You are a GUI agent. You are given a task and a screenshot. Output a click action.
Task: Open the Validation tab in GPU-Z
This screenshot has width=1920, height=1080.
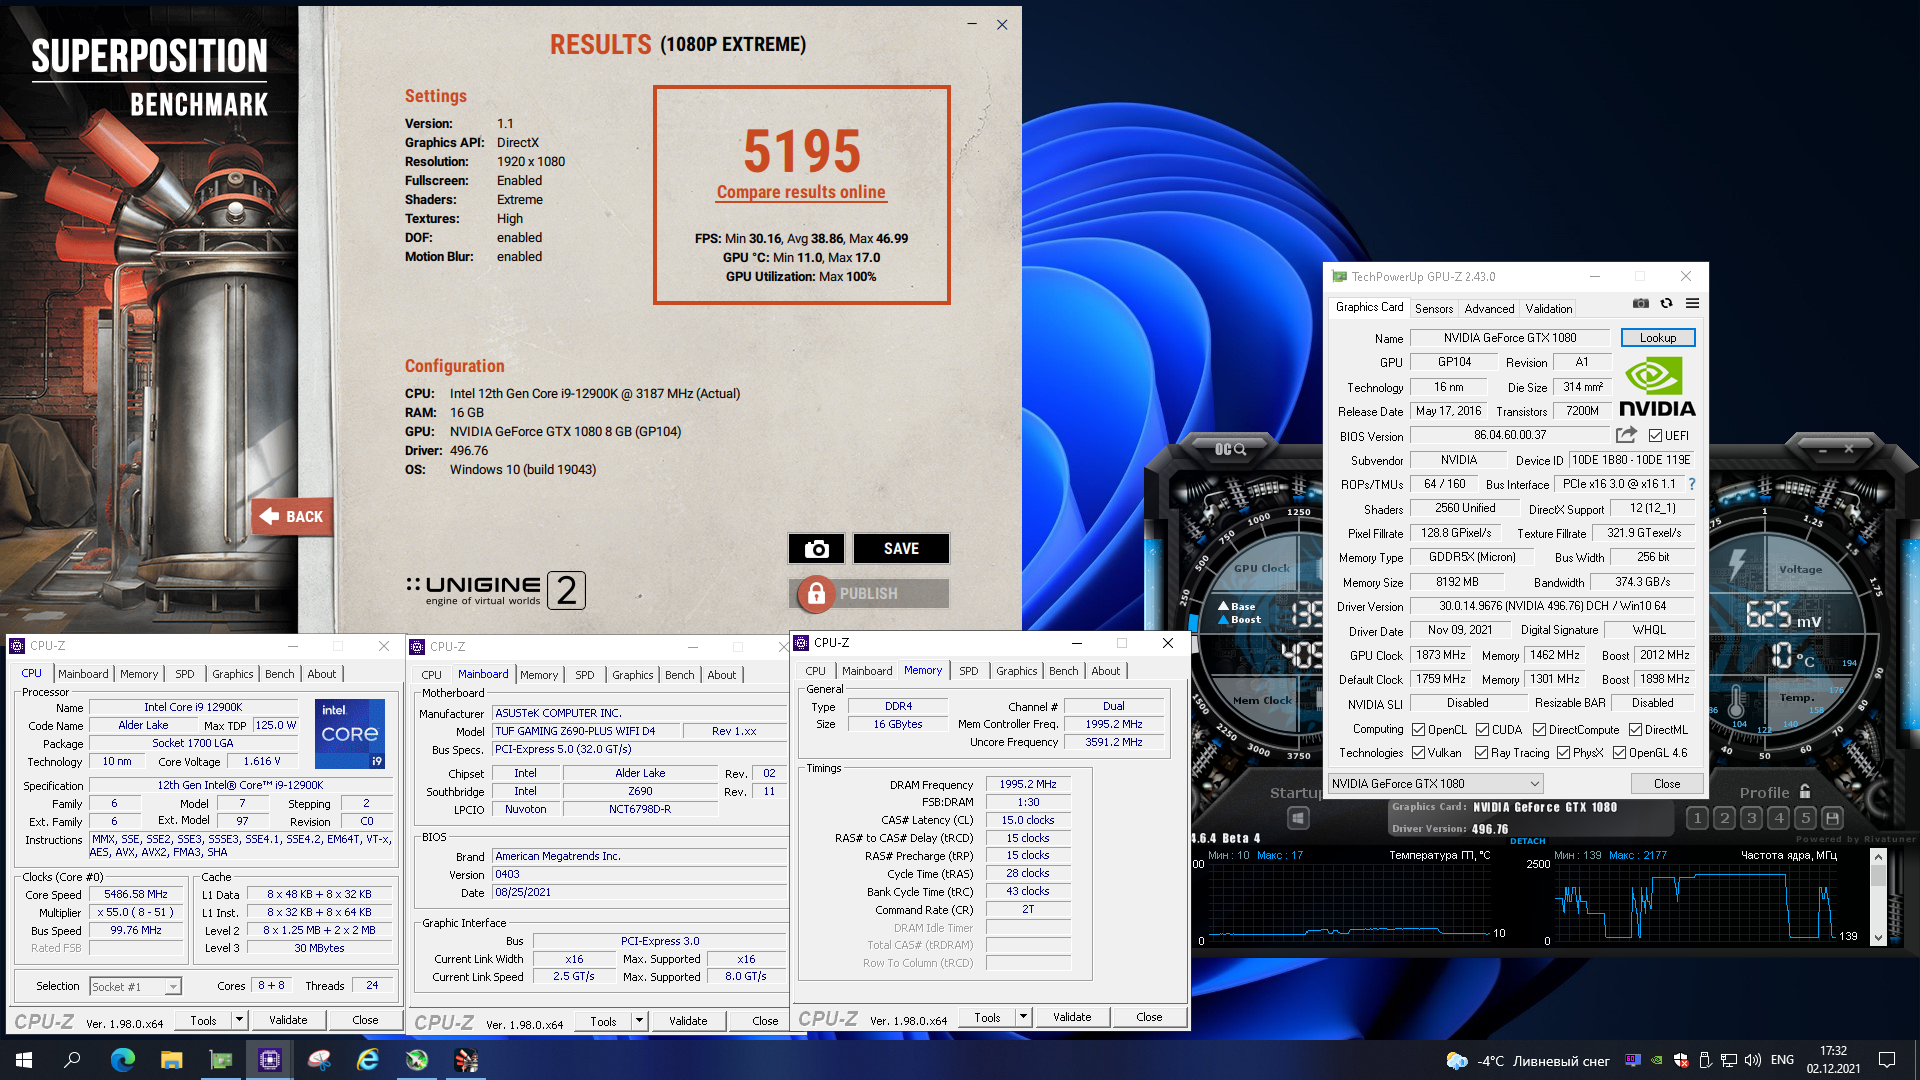tap(1548, 309)
